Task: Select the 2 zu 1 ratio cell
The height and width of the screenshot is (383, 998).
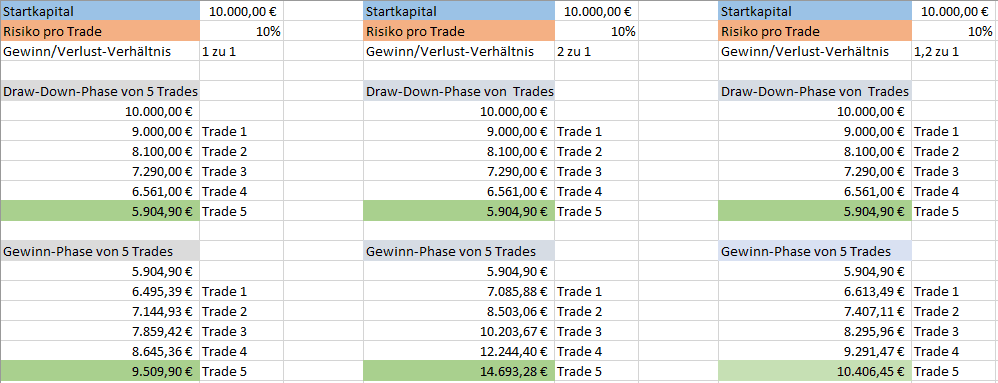Action: [x=597, y=51]
